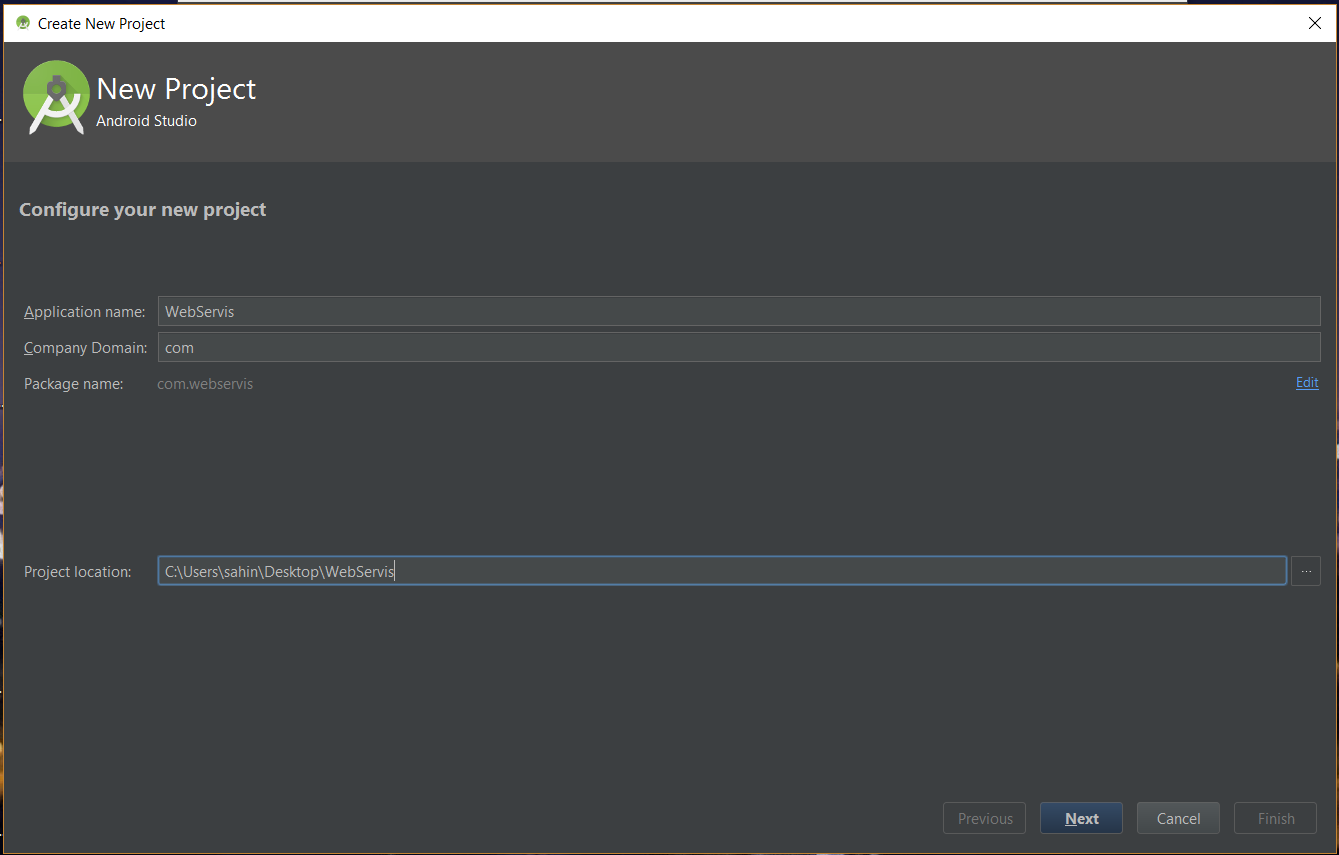Click the New Project title text
Image resolution: width=1339 pixels, height=855 pixels.
[x=176, y=89]
